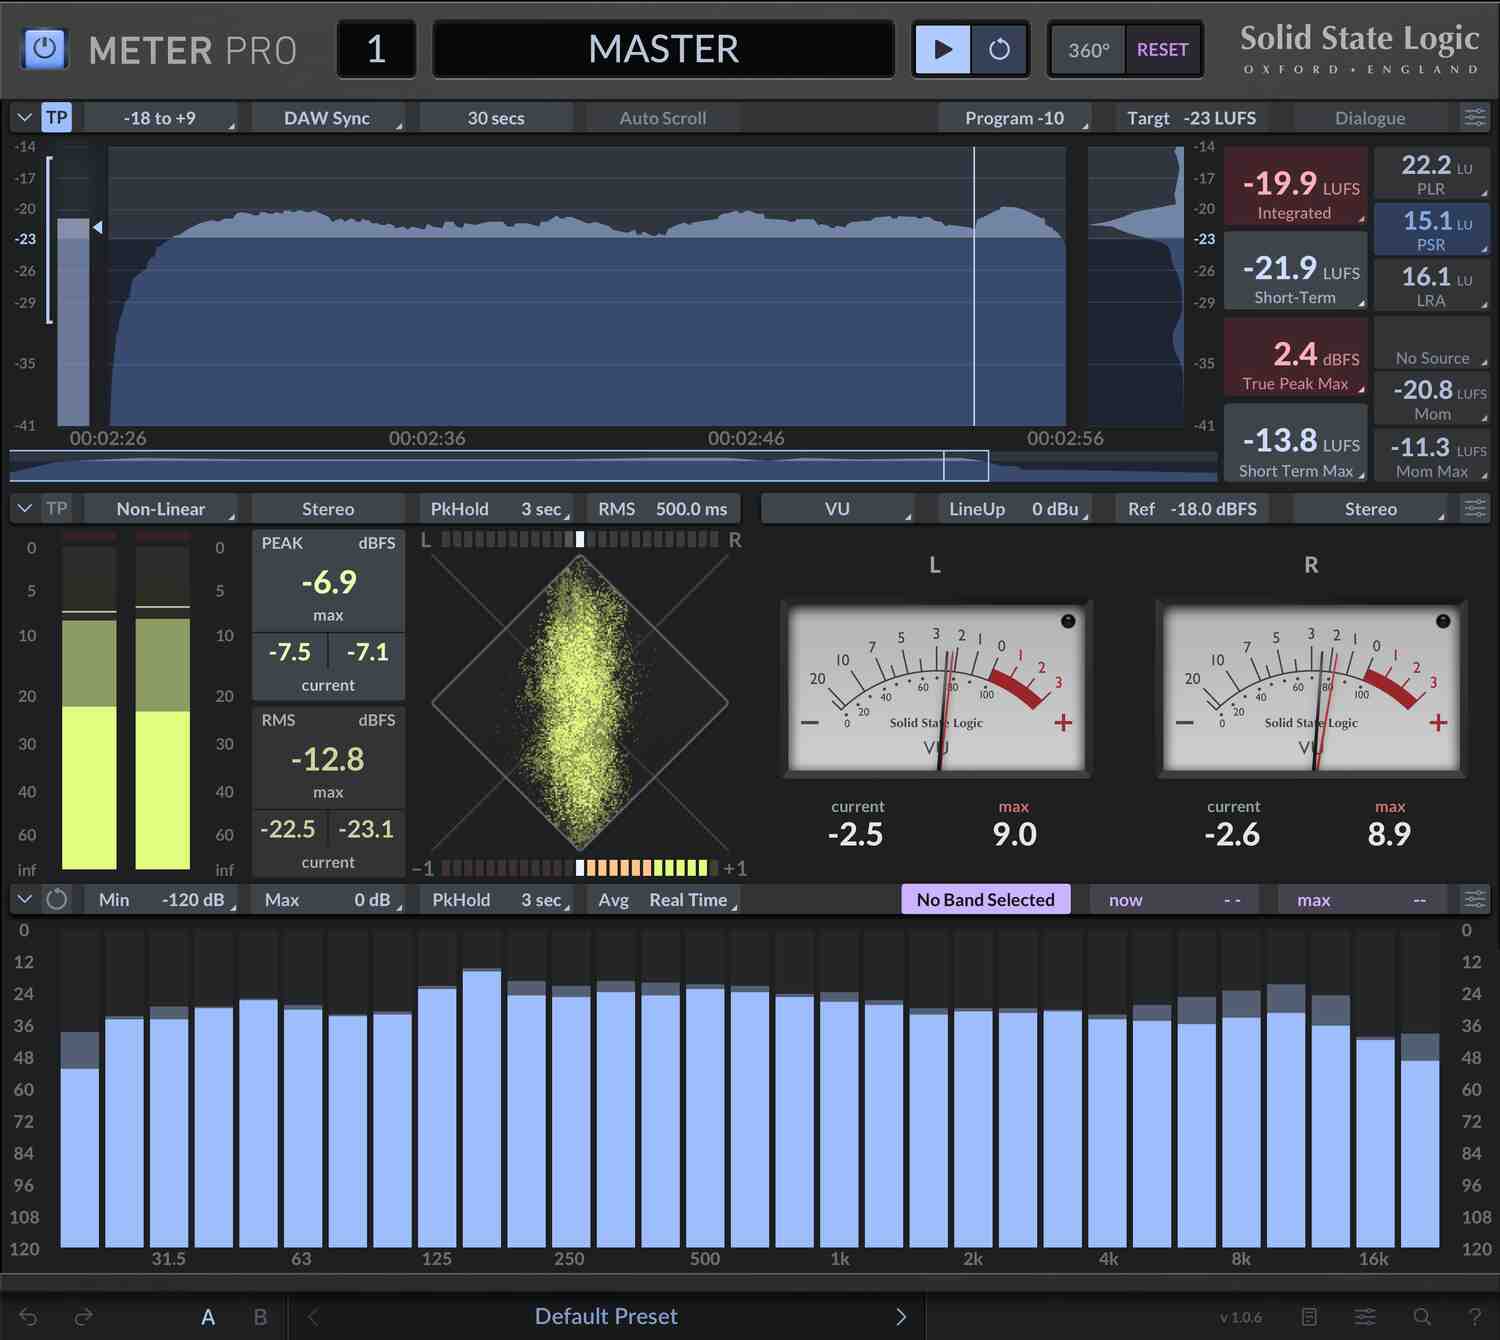
Task: Toggle the TP true-peak option
Action: (56, 117)
